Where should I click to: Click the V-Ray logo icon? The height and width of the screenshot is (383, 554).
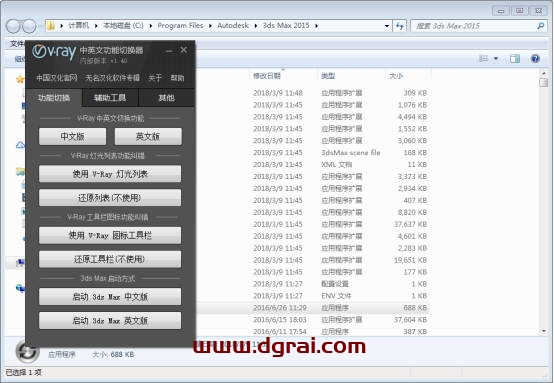pyautogui.click(x=54, y=53)
